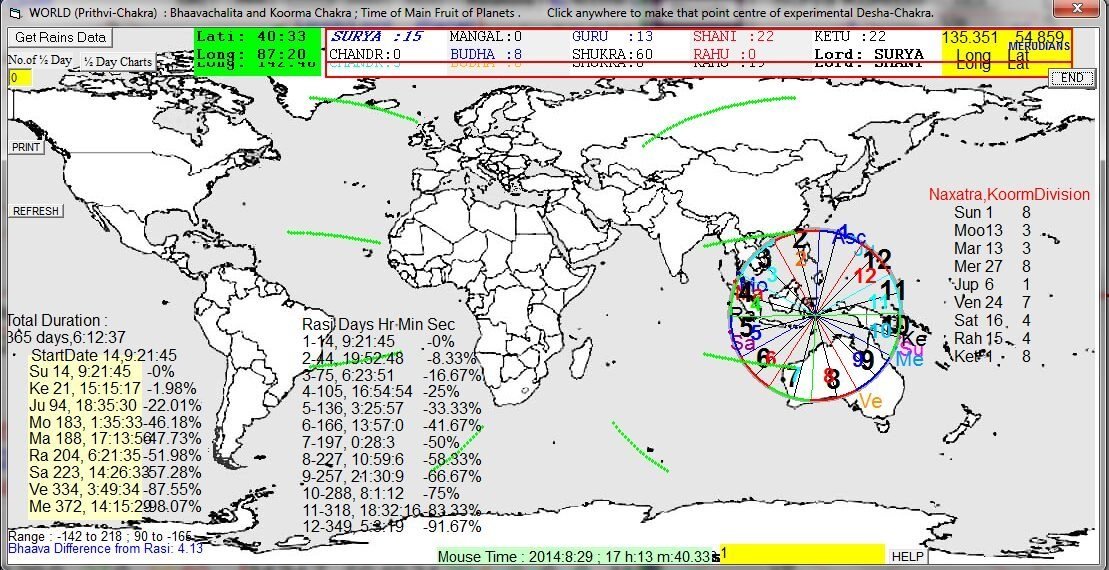Select the Ven 24 7 naxatra row
Screen dimensions: 1109x570
coord(992,303)
